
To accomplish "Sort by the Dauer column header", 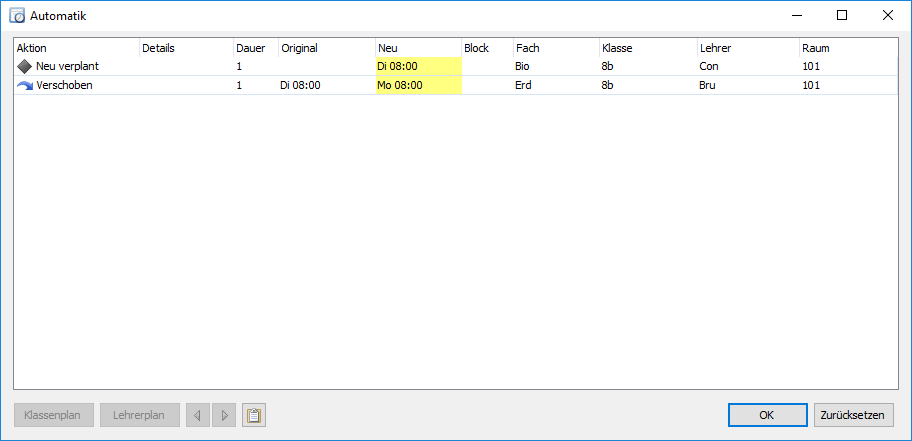I will click(x=256, y=48).
